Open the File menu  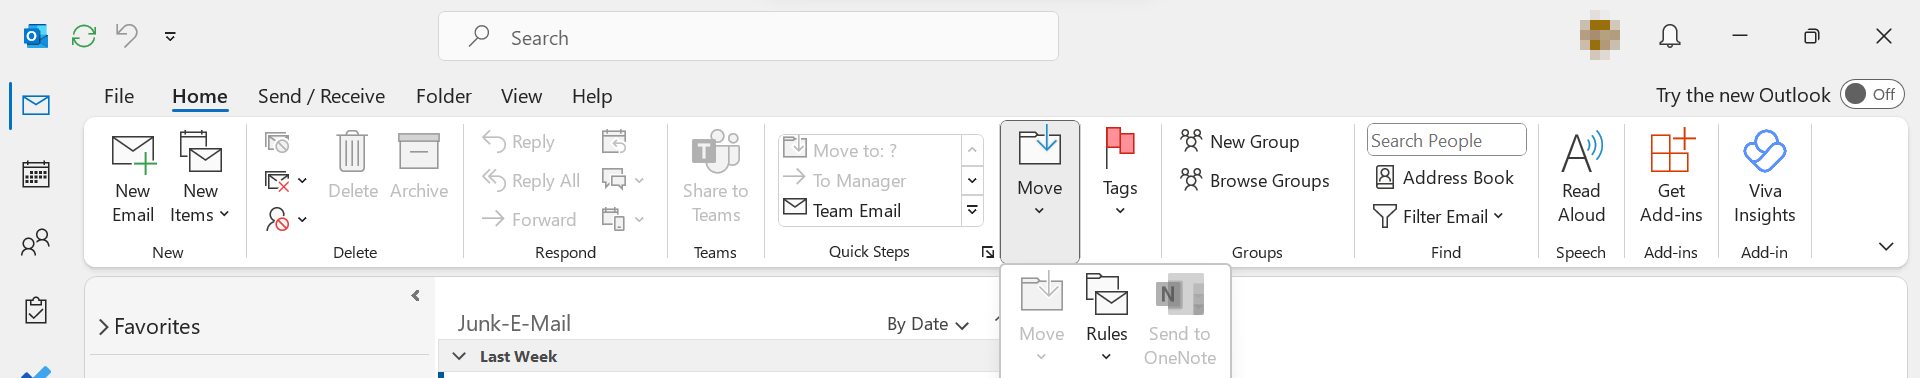pyautogui.click(x=119, y=96)
